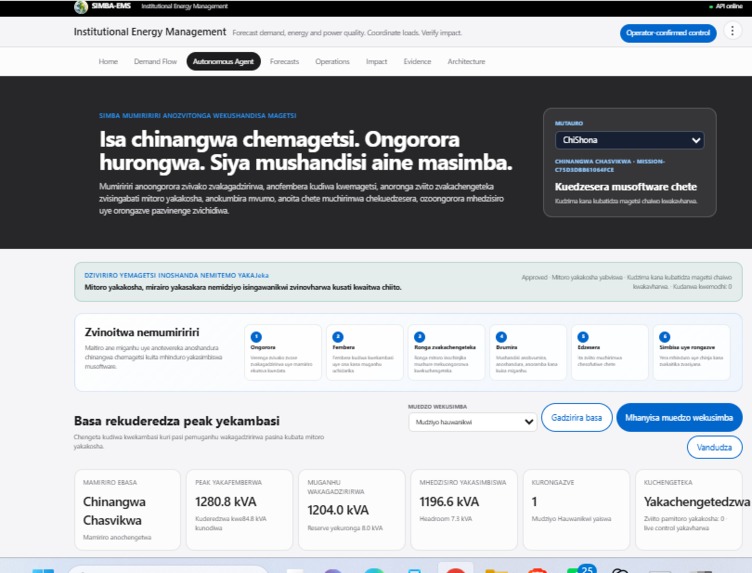Click Reserve yekuronga 8.0 kVA text
Screen dimensions: 752x573
(345, 528)
